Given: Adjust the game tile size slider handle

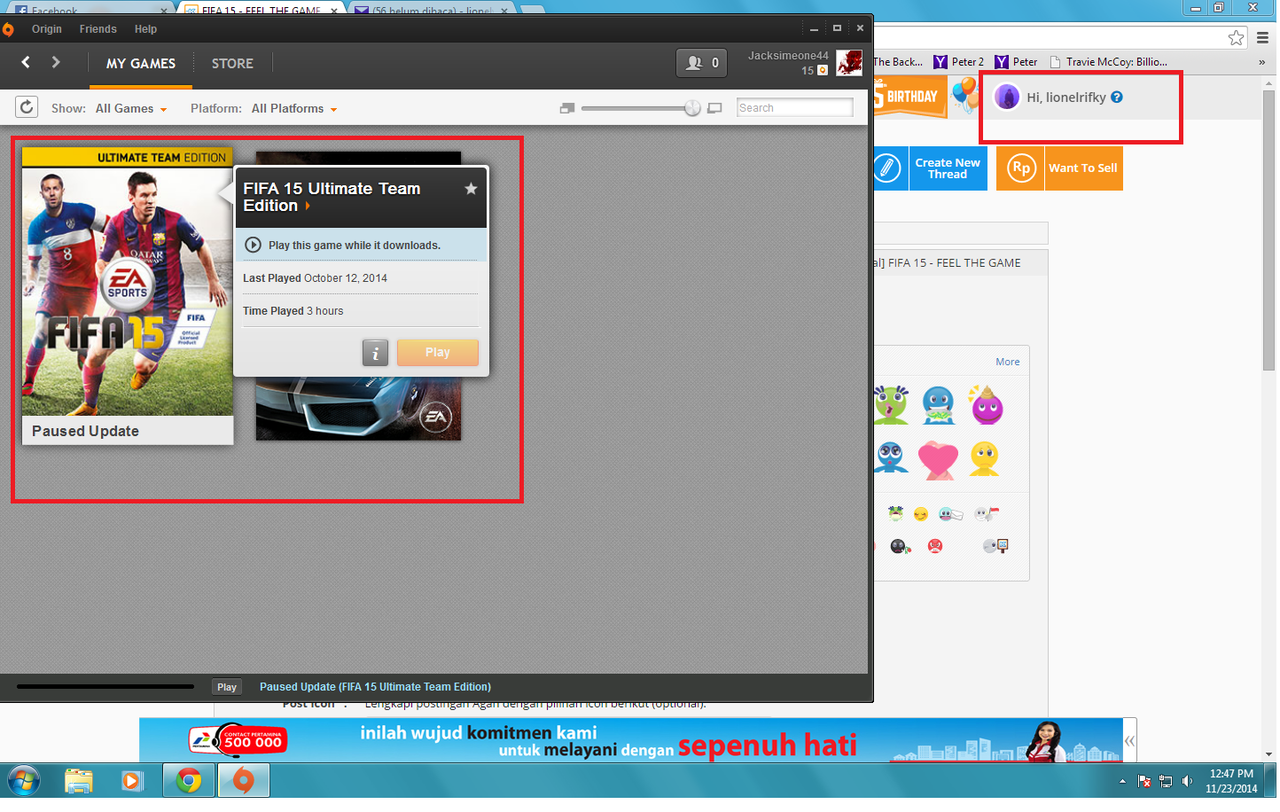Looking at the screenshot, I should point(692,108).
